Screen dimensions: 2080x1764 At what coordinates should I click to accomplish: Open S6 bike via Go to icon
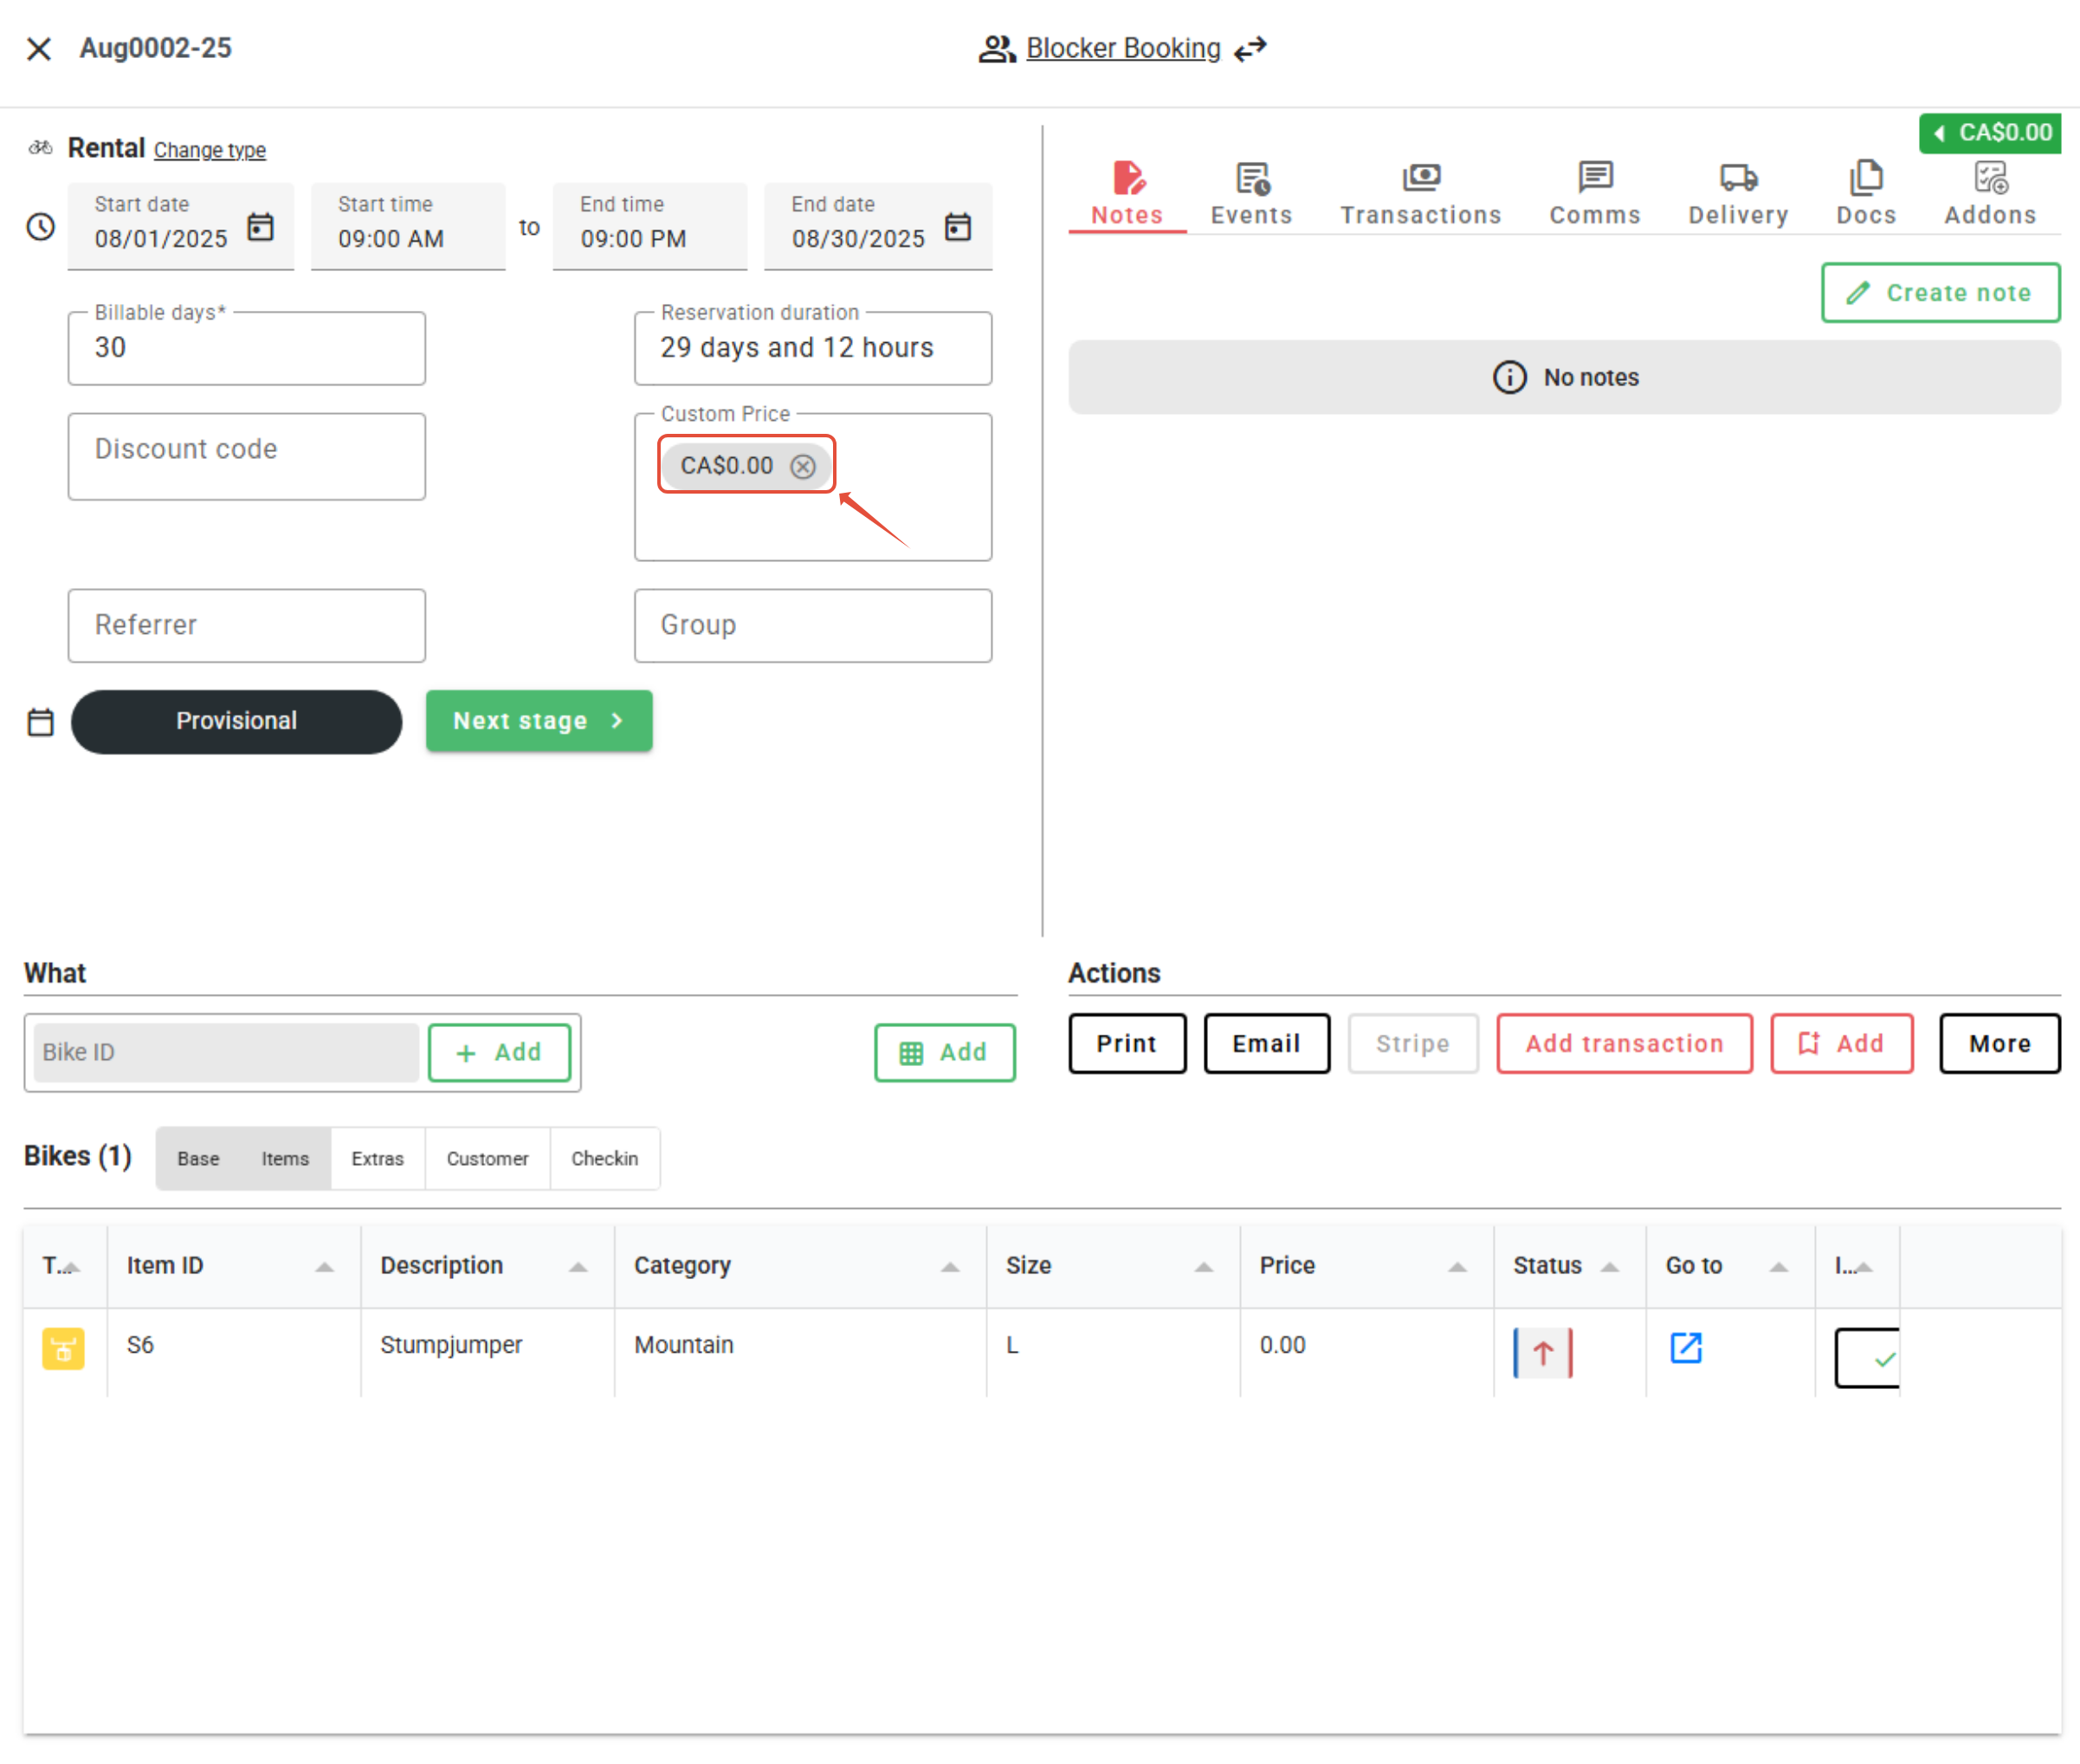1686,1348
